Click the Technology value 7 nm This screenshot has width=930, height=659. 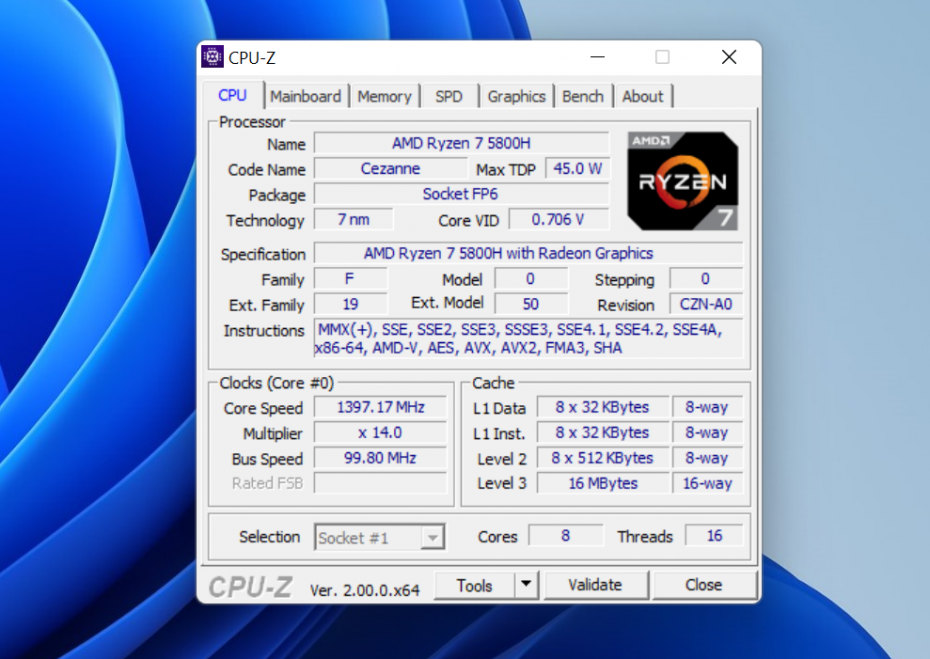[x=353, y=219]
